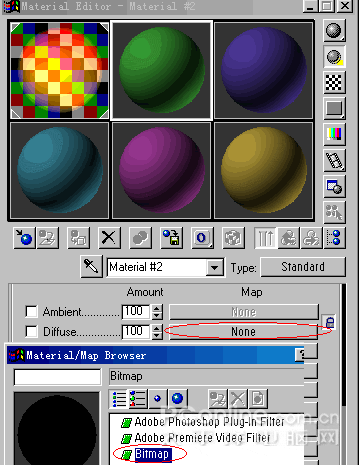Image resolution: width=360 pixels, height=466 pixels.
Task: Select the checkered material sample slot
Action: pos(60,70)
